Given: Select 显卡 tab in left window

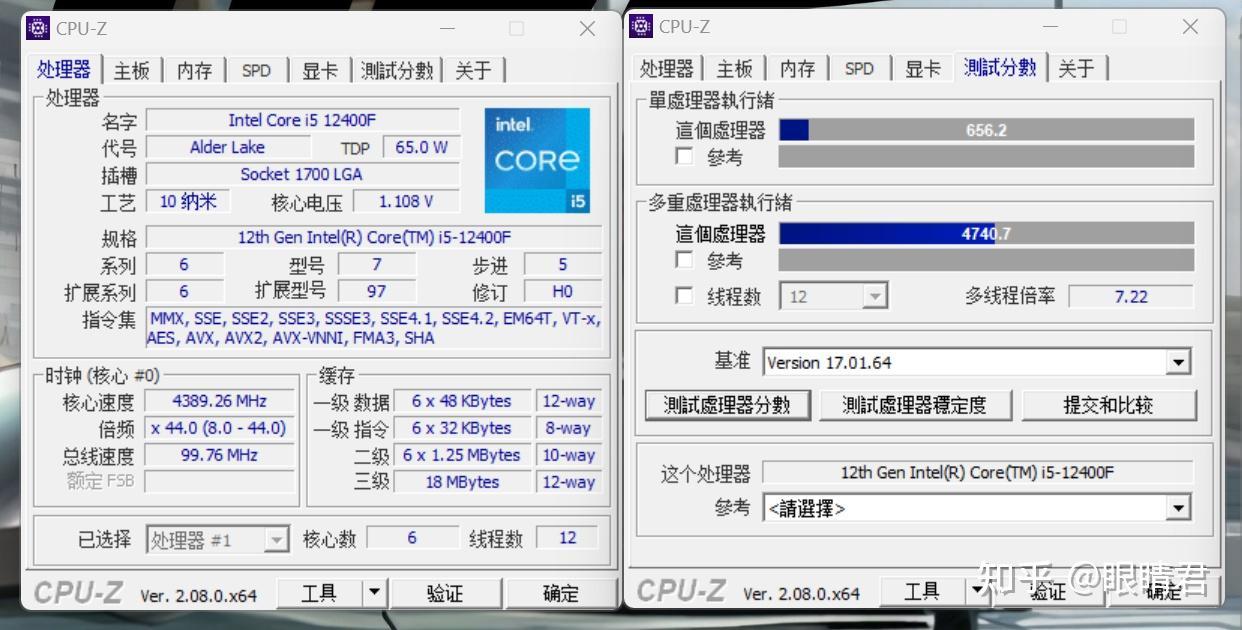Looking at the screenshot, I should point(320,70).
